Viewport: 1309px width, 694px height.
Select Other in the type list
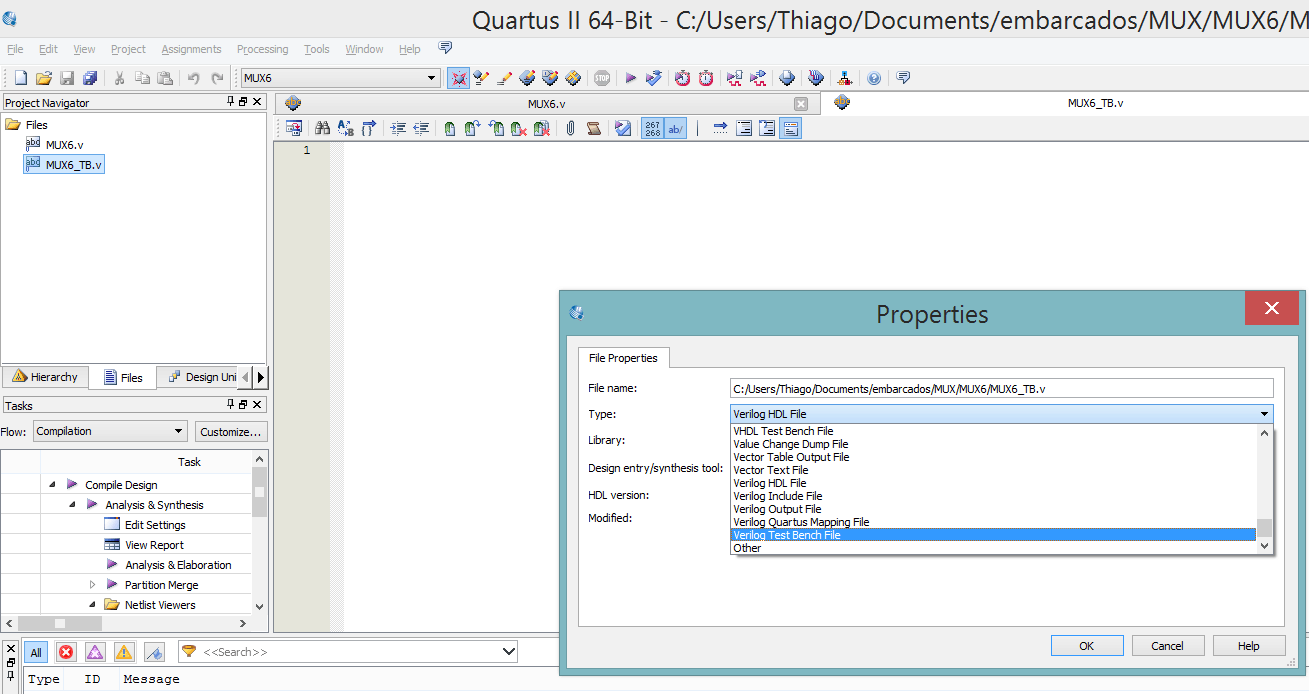click(x=993, y=548)
